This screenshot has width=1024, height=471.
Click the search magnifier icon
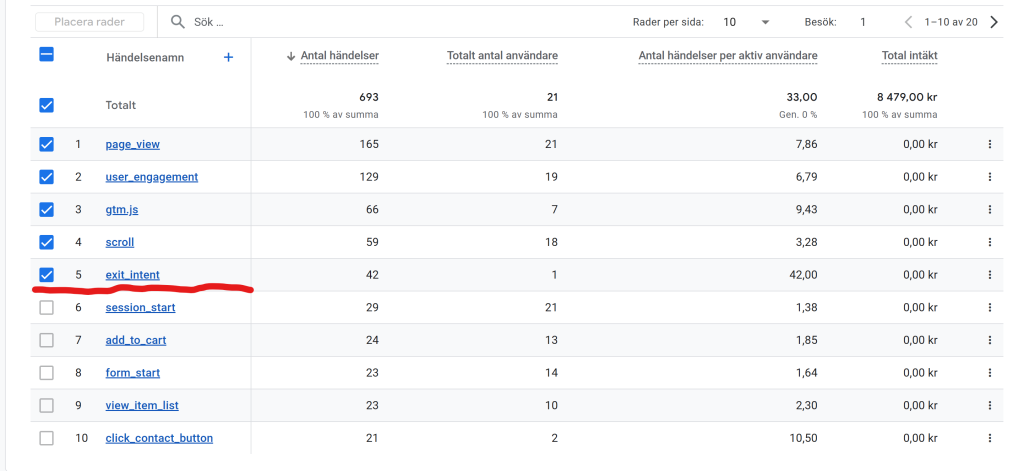pos(178,22)
